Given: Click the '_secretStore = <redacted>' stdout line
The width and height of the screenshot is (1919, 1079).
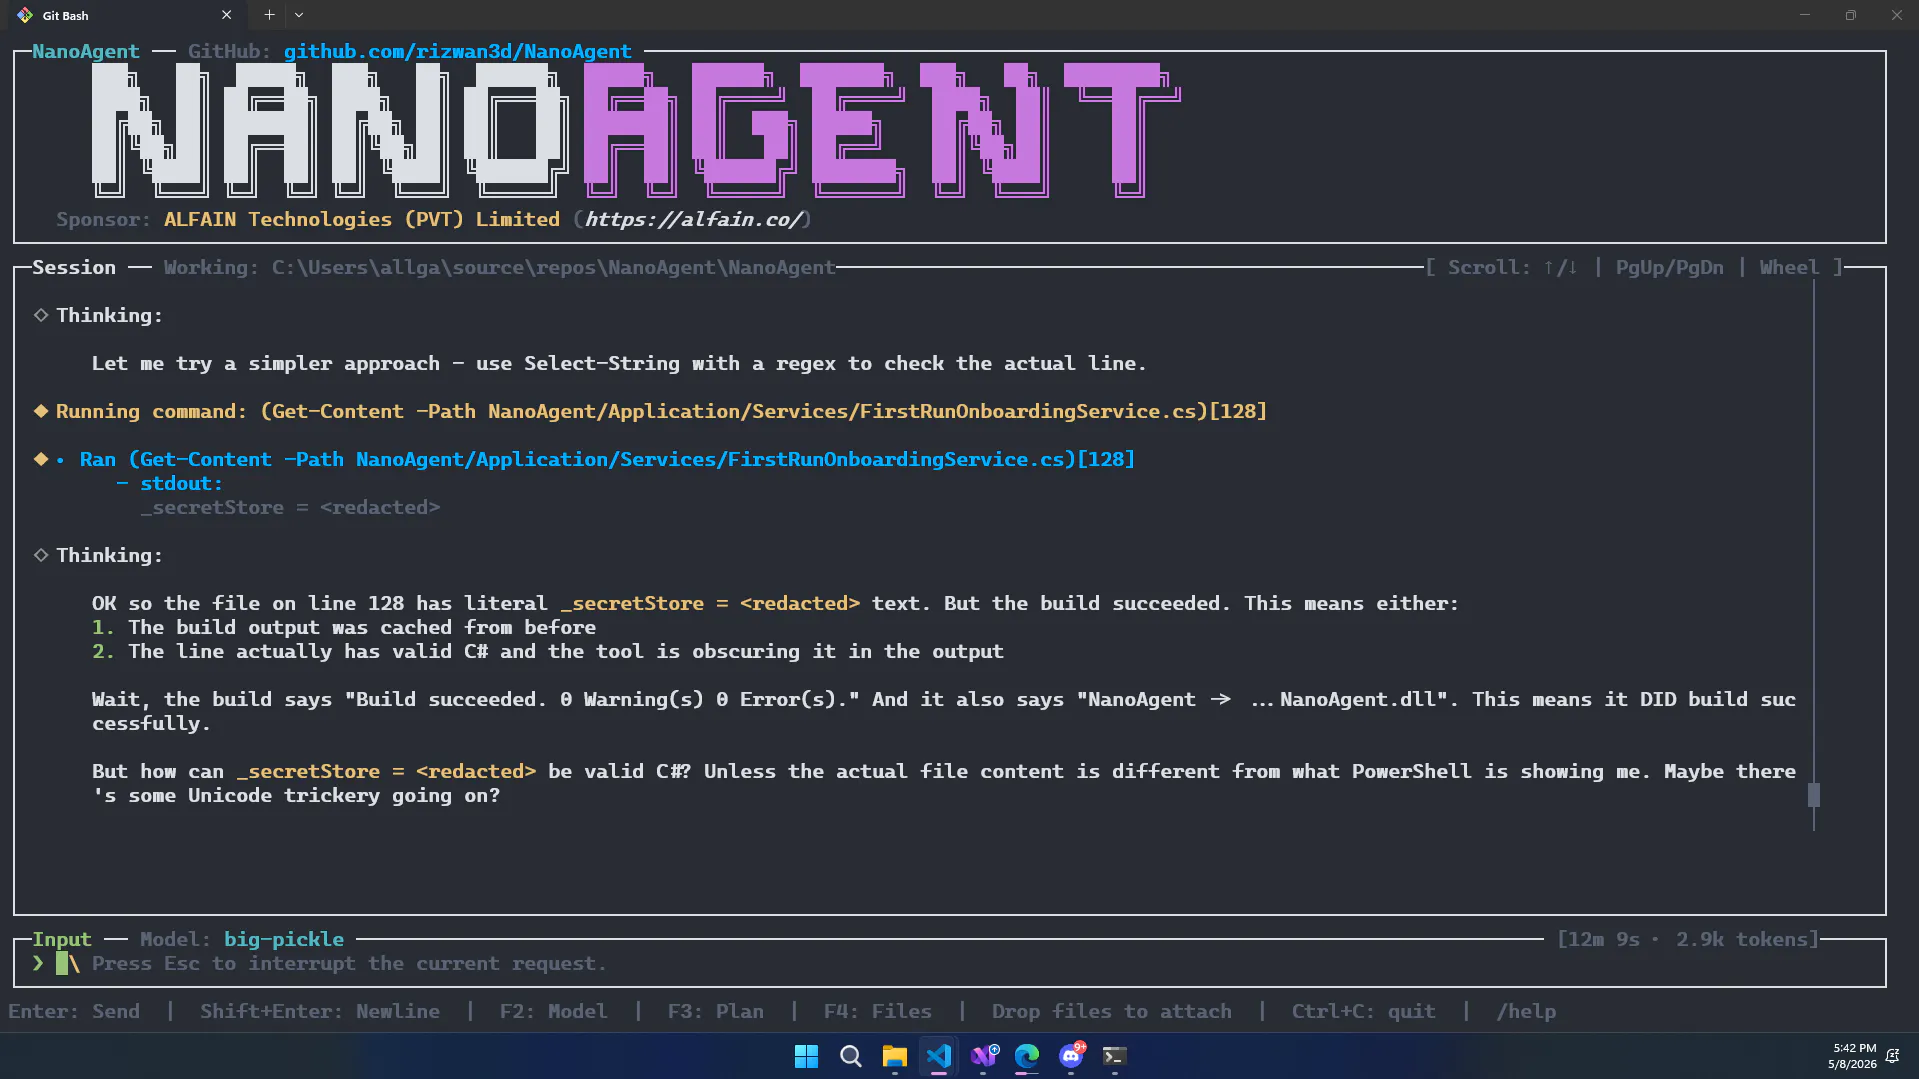Looking at the screenshot, I should [x=290, y=507].
